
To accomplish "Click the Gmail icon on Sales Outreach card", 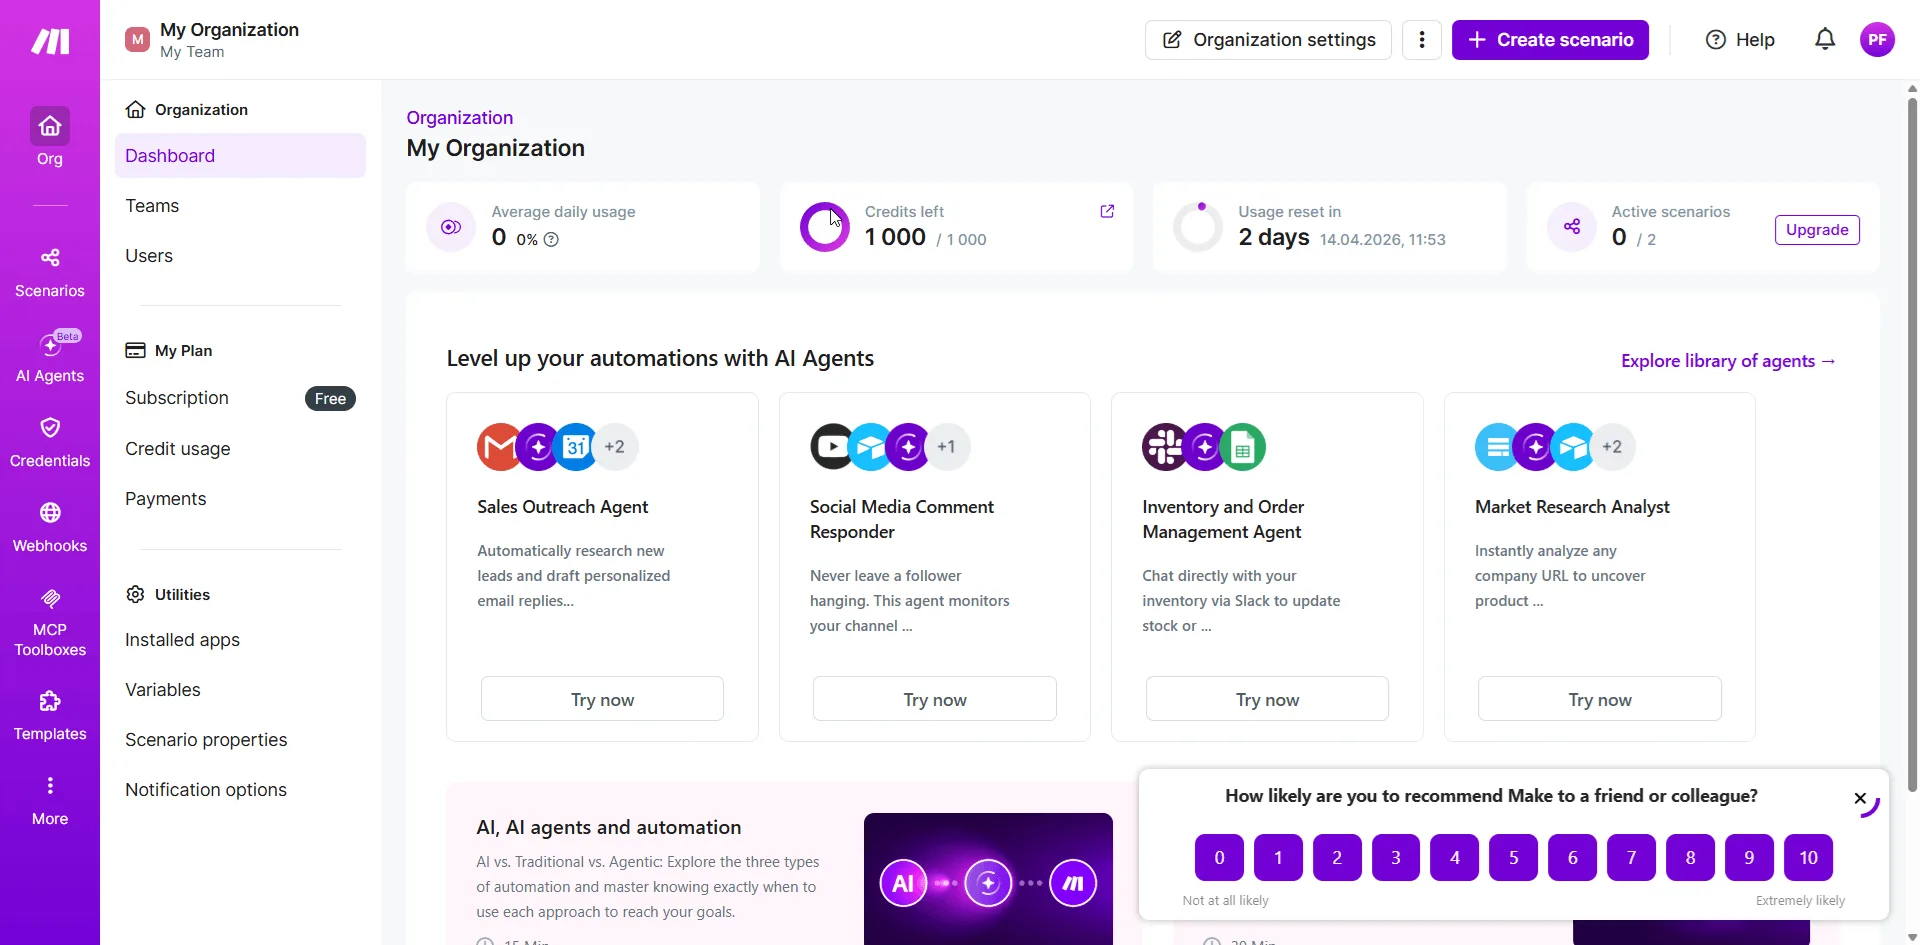I will pos(499,447).
